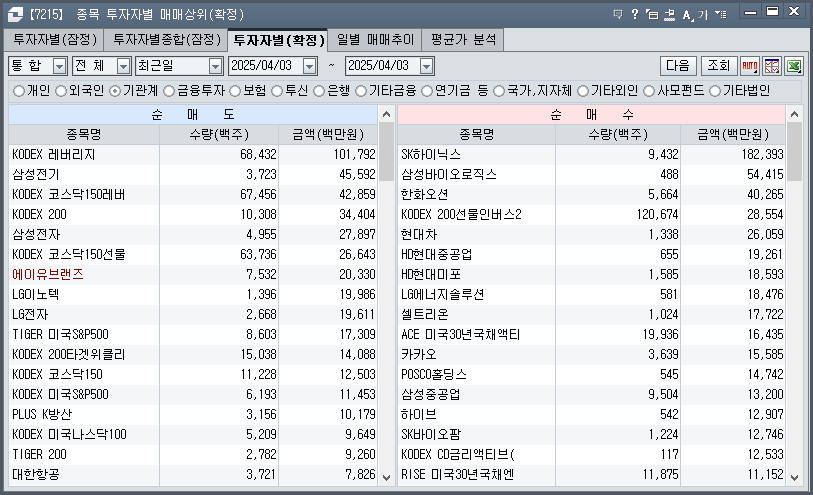Open the 전체 dropdown
The height and width of the screenshot is (495, 813).
(123, 66)
